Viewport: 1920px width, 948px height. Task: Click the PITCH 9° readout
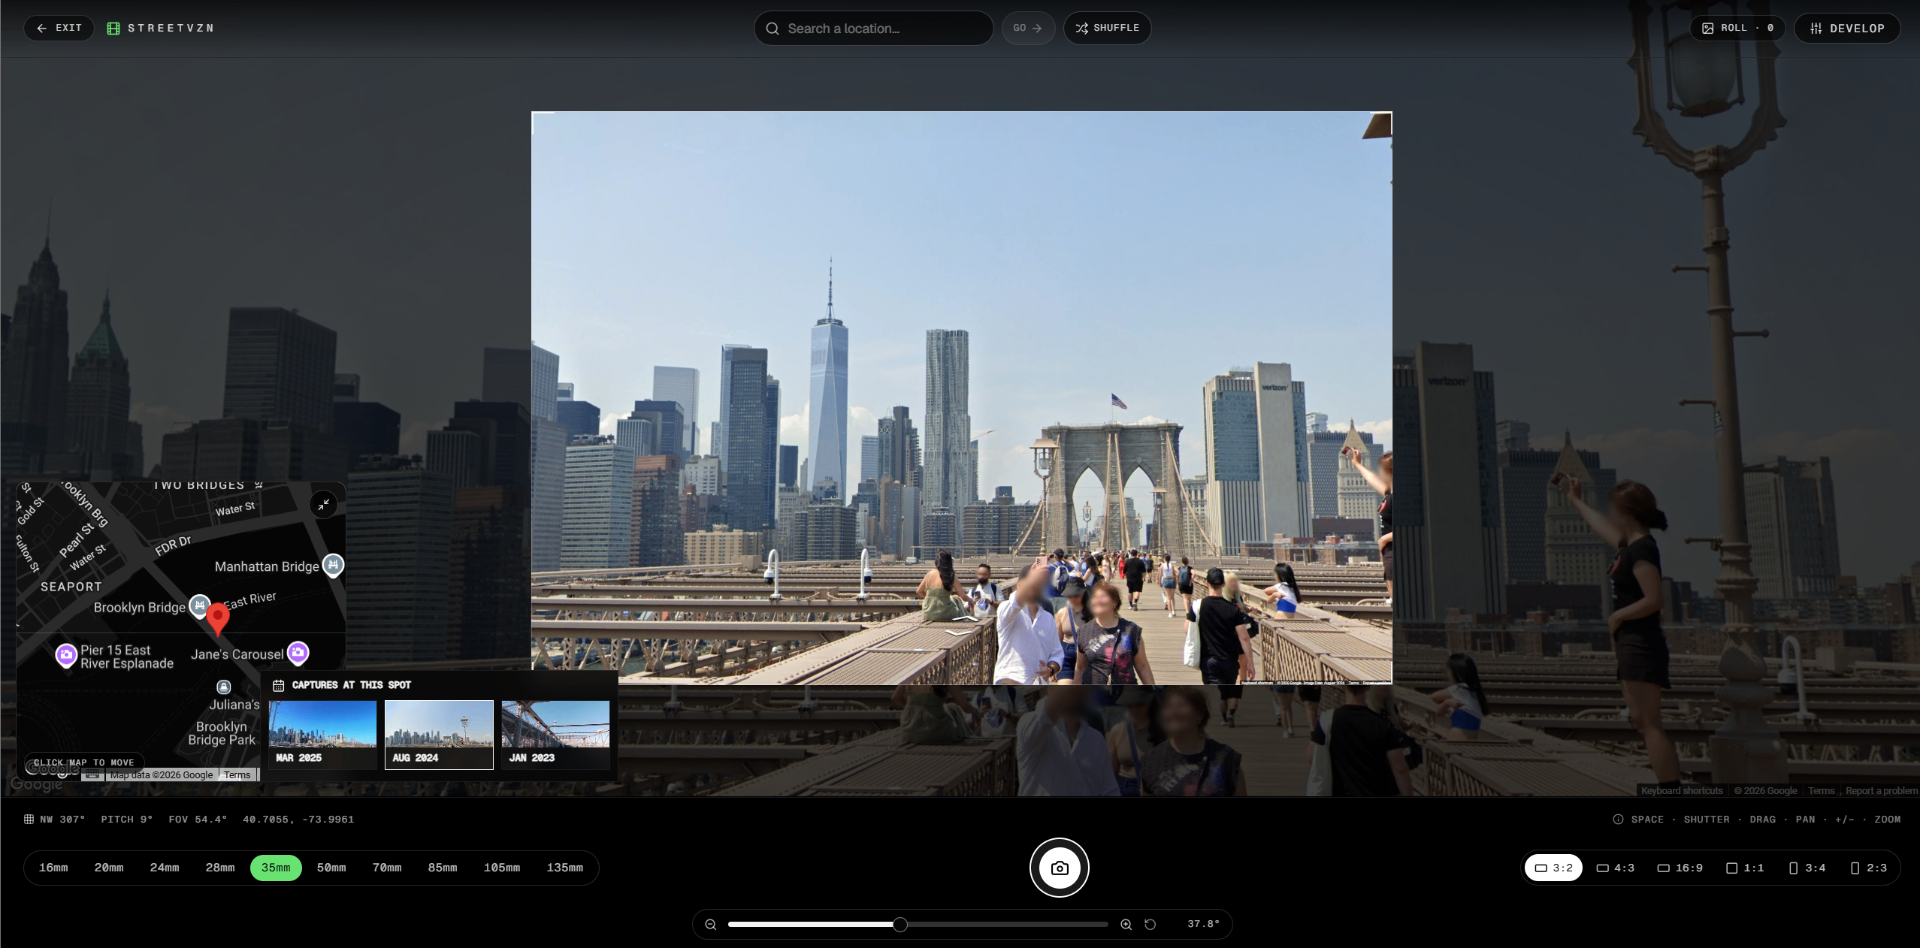coord(127,819)
